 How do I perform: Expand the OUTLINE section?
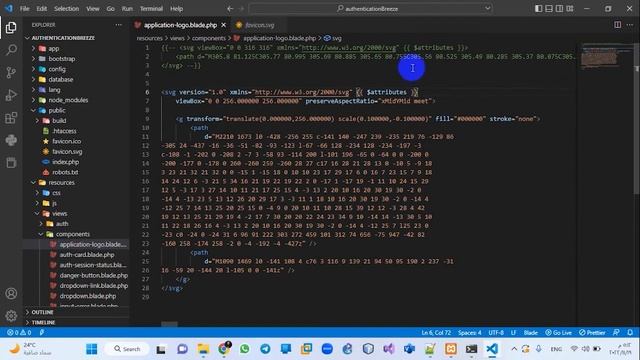pos(42,312)
